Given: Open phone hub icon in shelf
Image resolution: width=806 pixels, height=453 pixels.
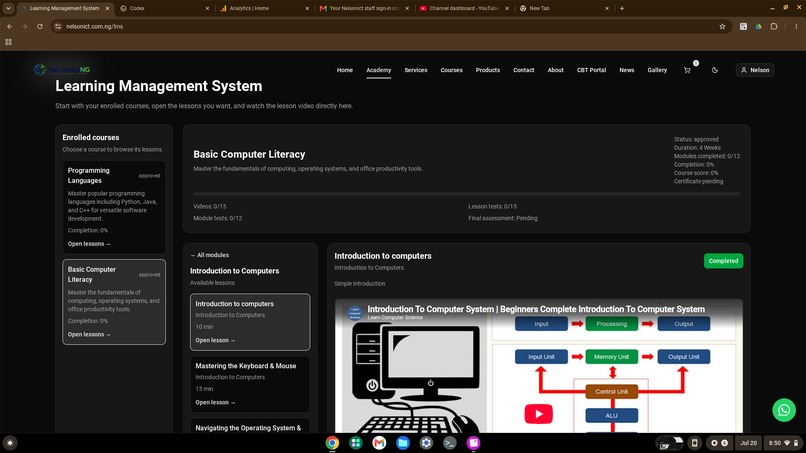Looking at the screenshot, I should pyautogui.click(x=694, y=443).
